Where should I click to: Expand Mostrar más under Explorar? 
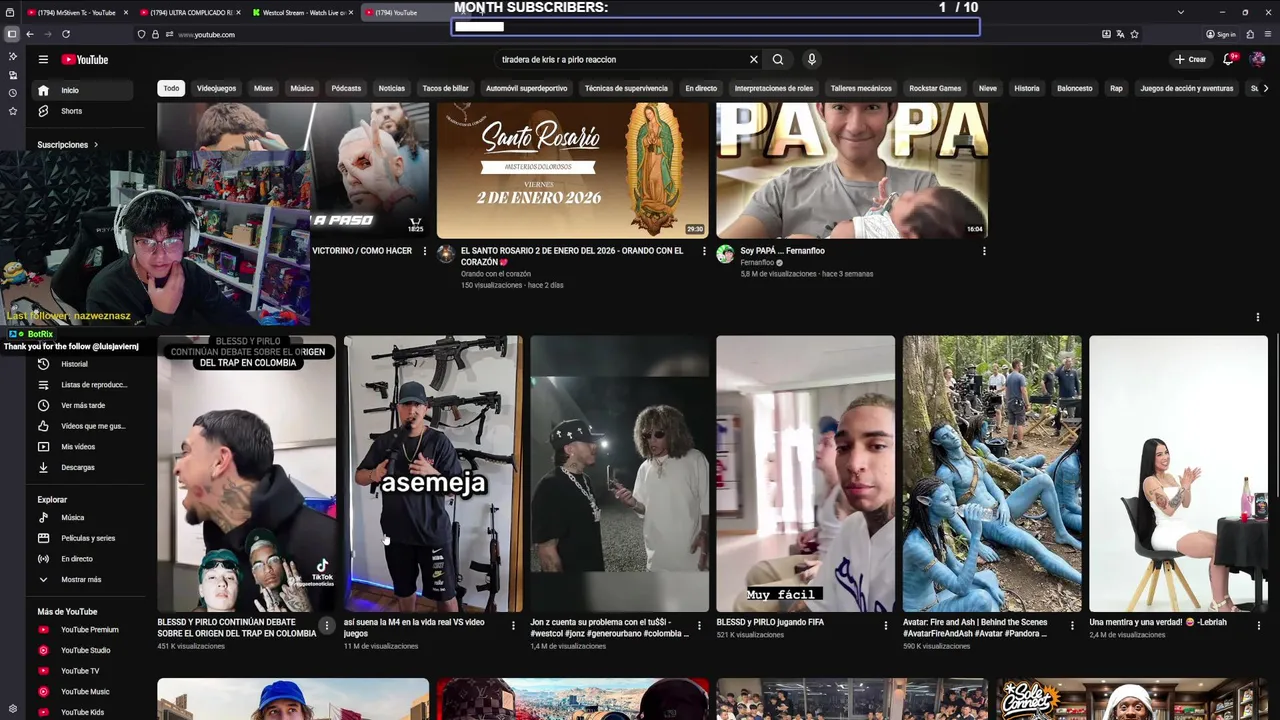click(x=84, y=579)
